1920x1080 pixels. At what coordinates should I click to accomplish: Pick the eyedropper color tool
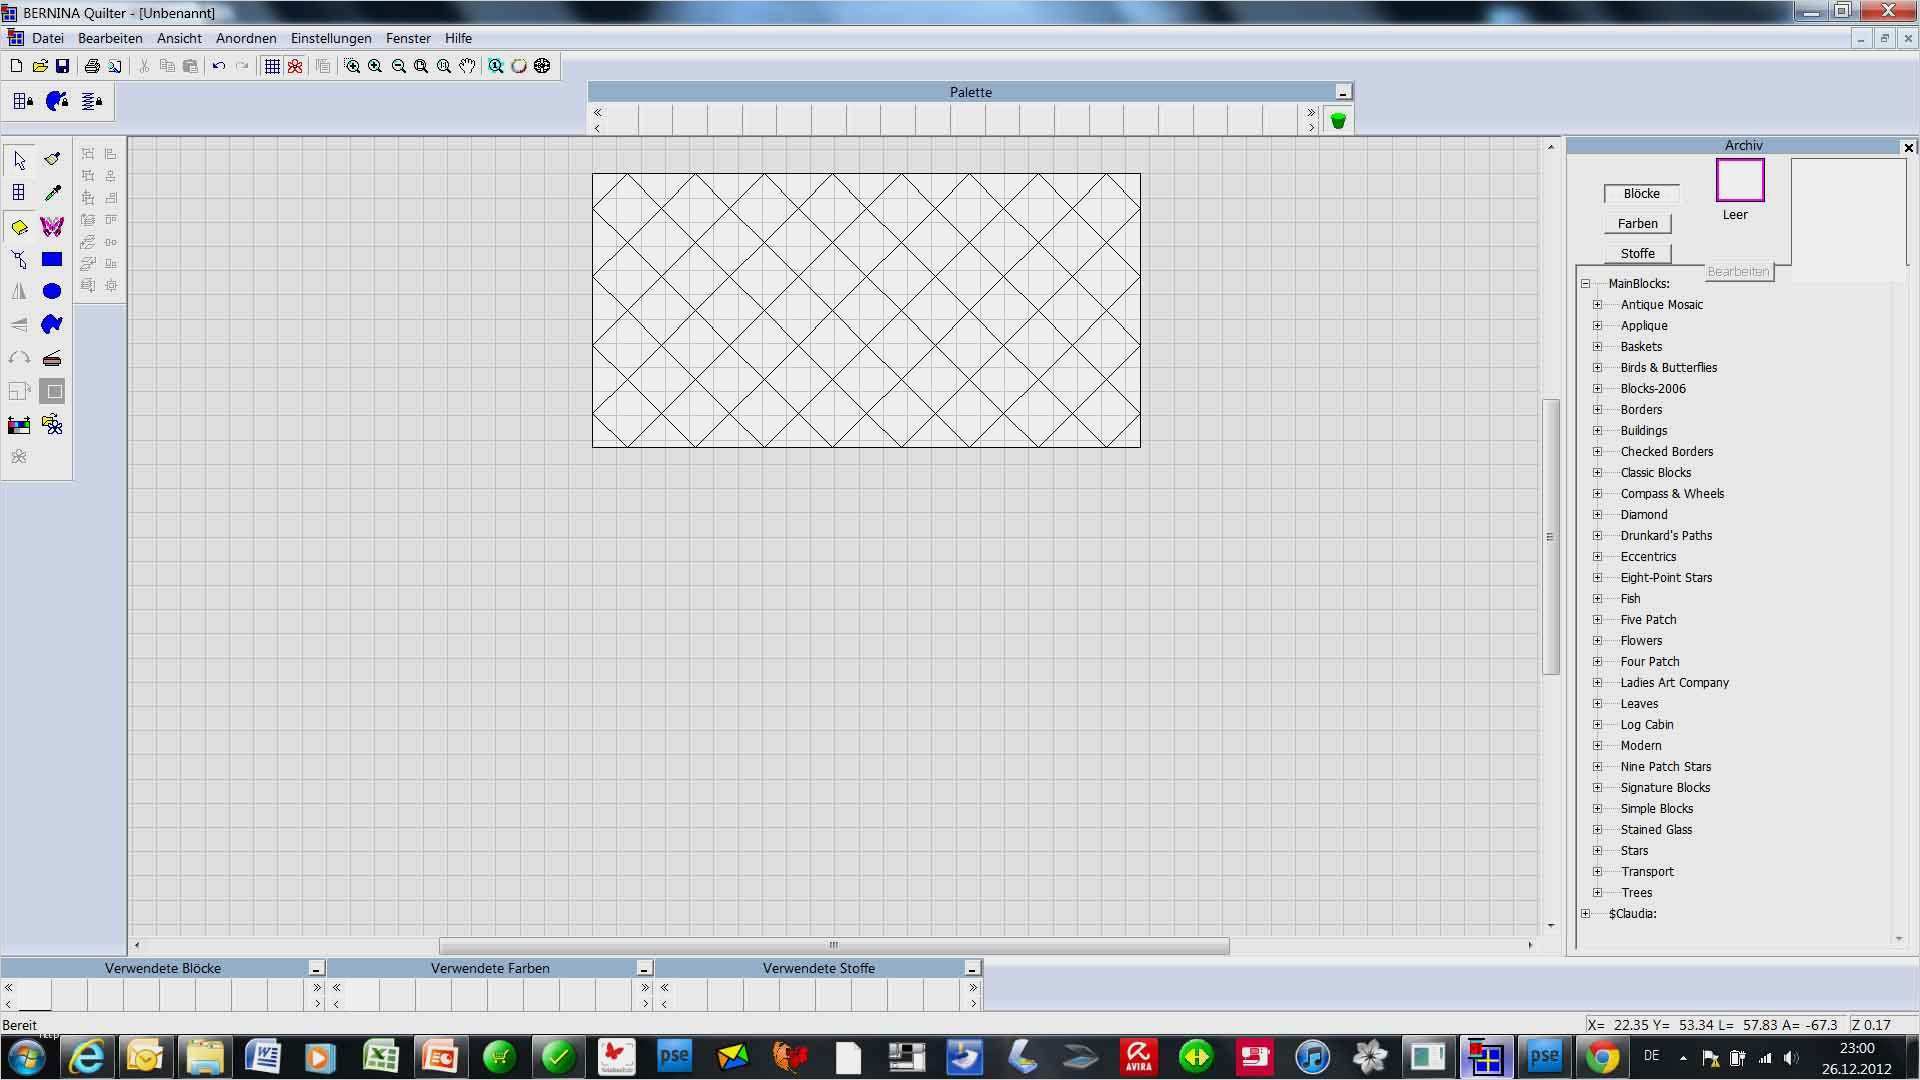52,192
